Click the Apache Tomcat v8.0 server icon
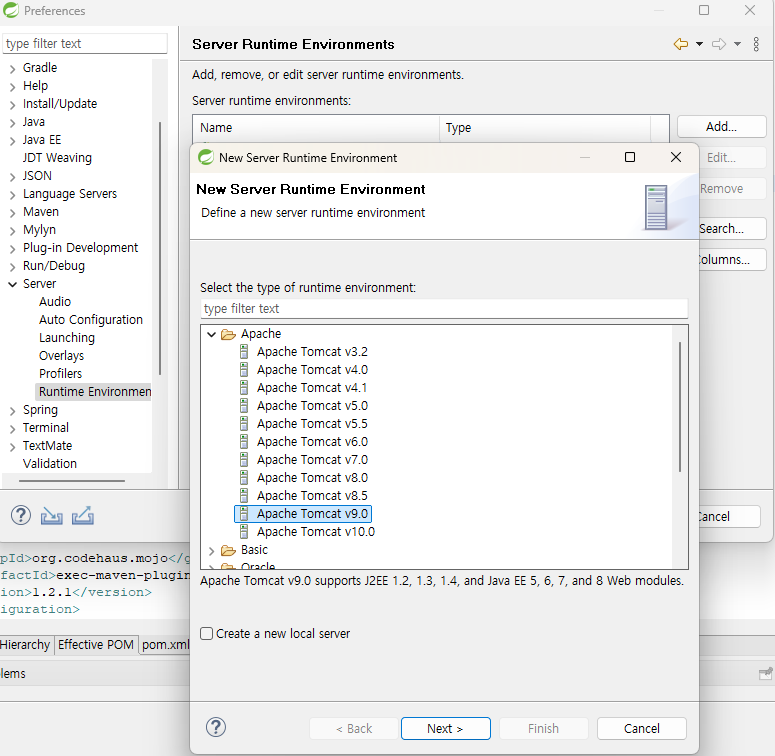The width and height of the screenshot is (775, 756). 244,478
